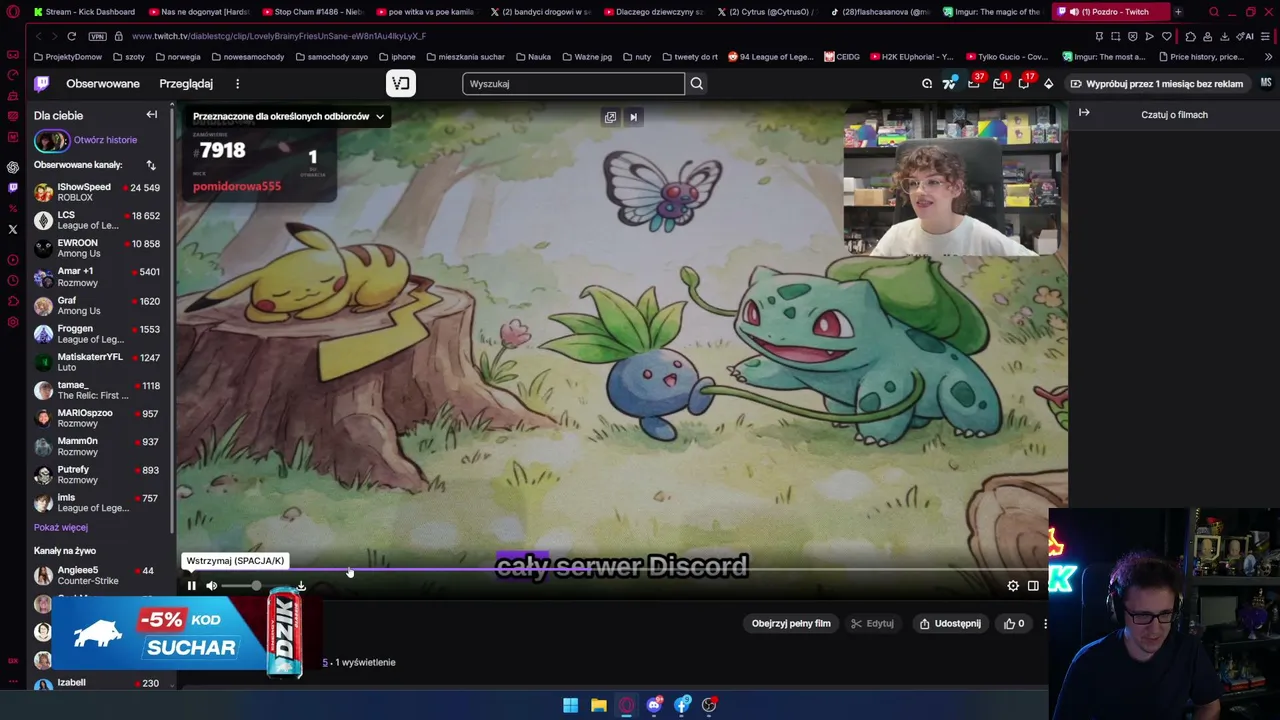
Task: Collapse the Dla ciebie sidebar
Action: pyautogui.click(x=152, y=115)
